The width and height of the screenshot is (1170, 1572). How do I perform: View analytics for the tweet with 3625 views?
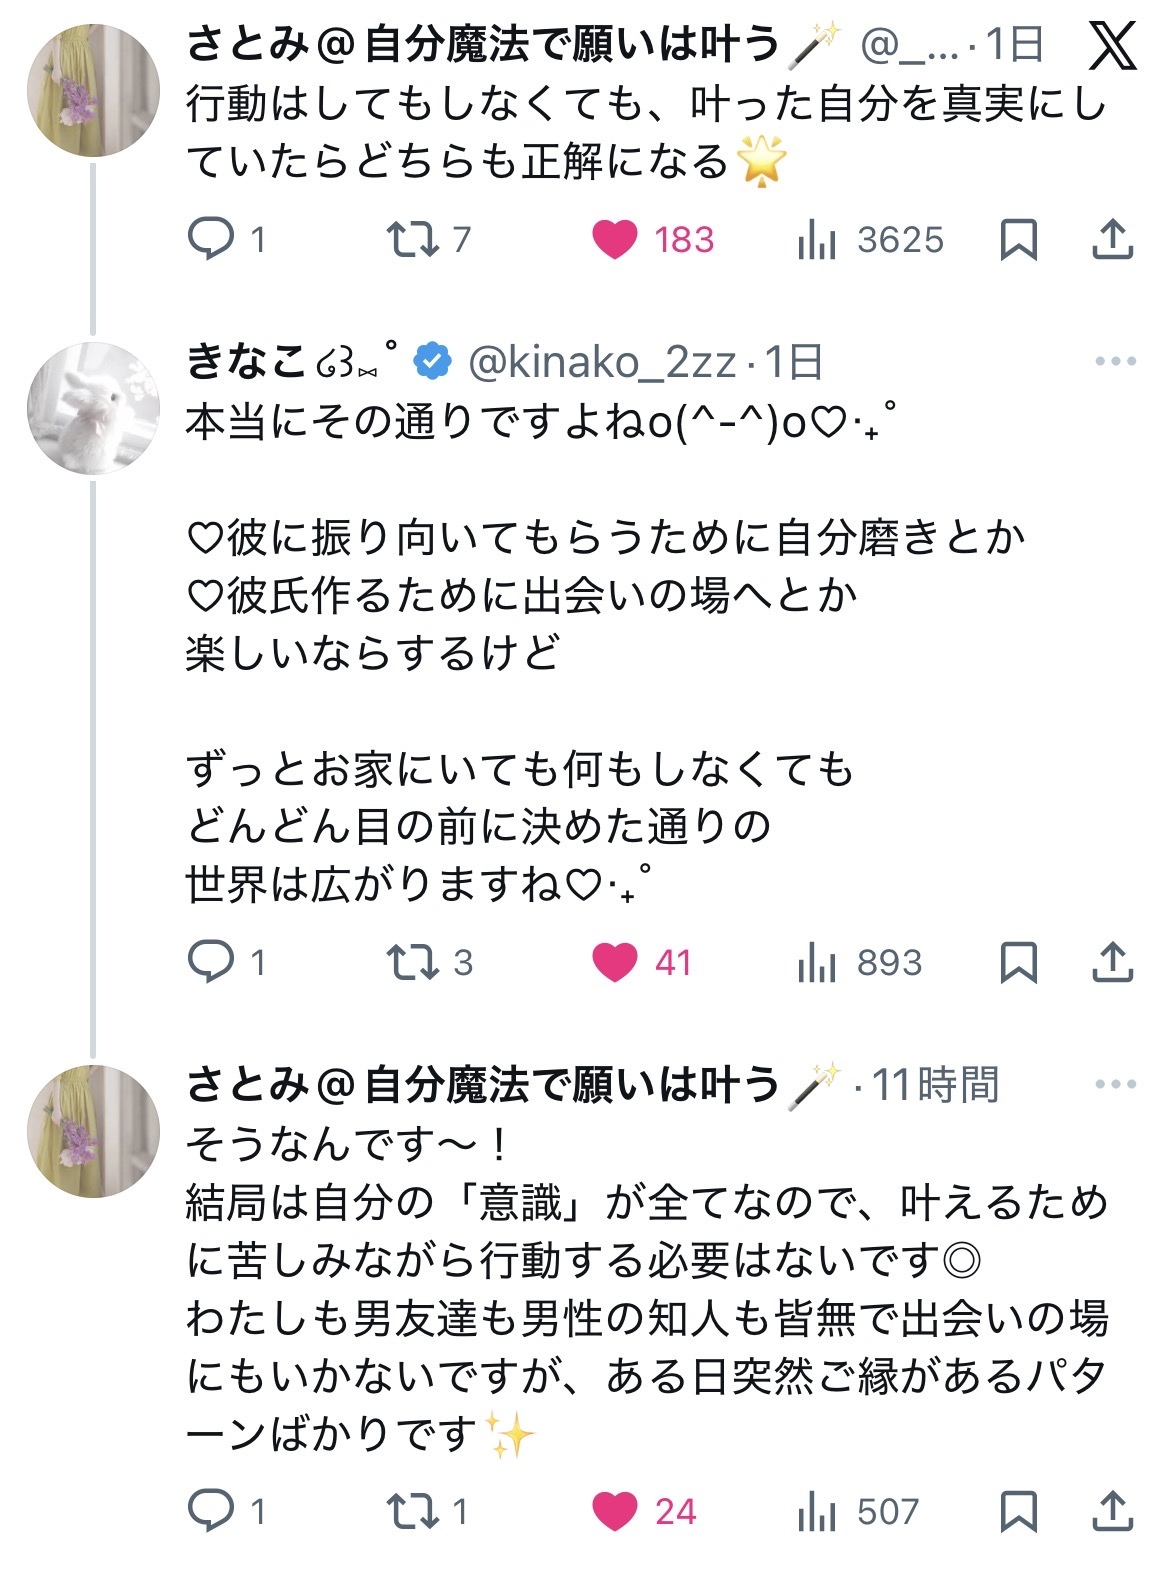click(817, 239)
